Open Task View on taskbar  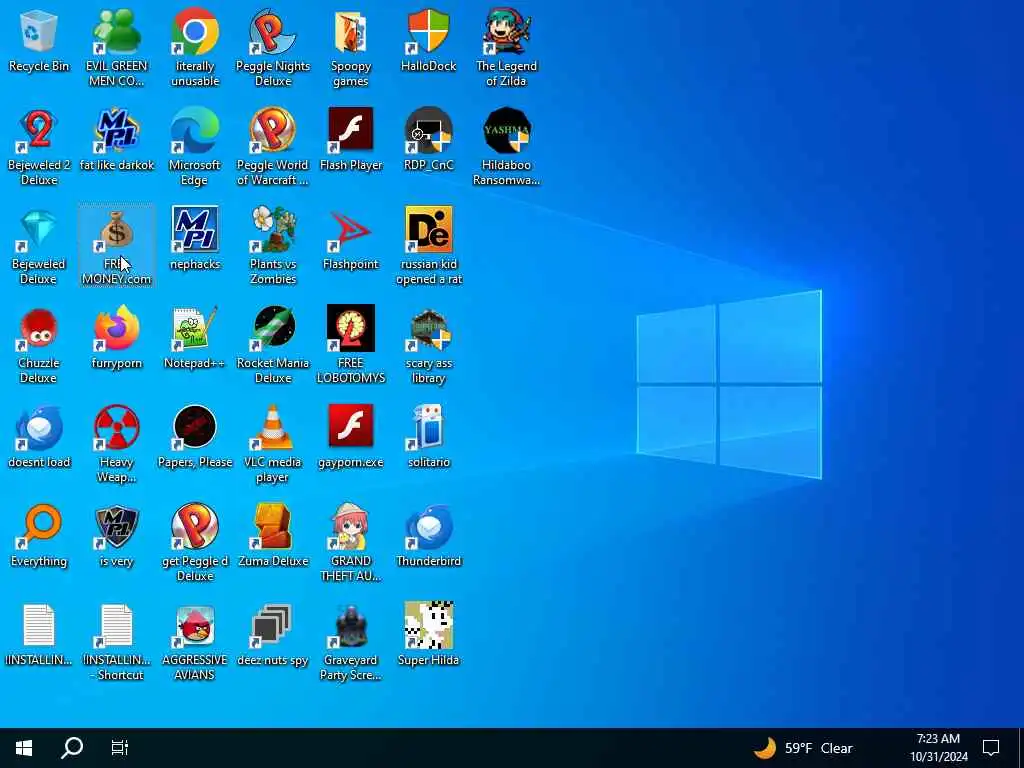click(120, 748)
